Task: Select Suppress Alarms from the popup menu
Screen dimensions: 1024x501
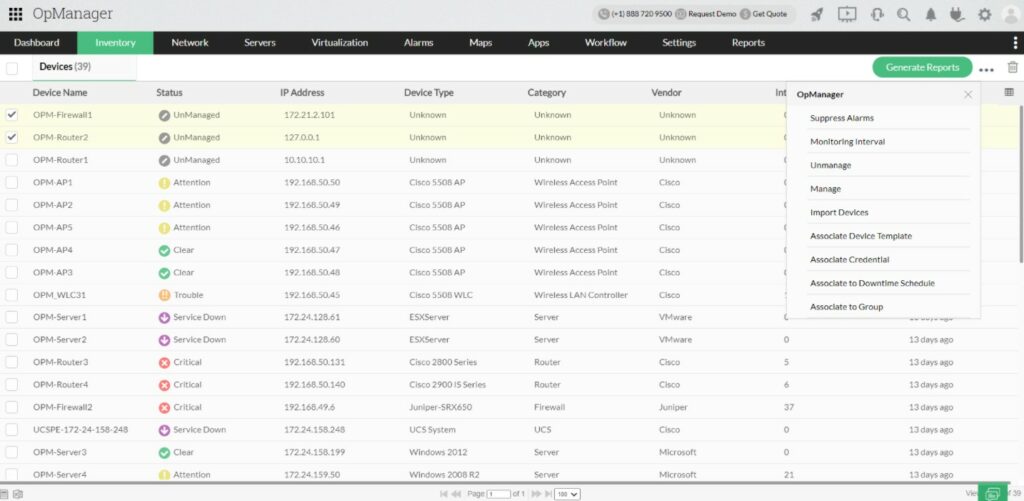Action: 842,118
